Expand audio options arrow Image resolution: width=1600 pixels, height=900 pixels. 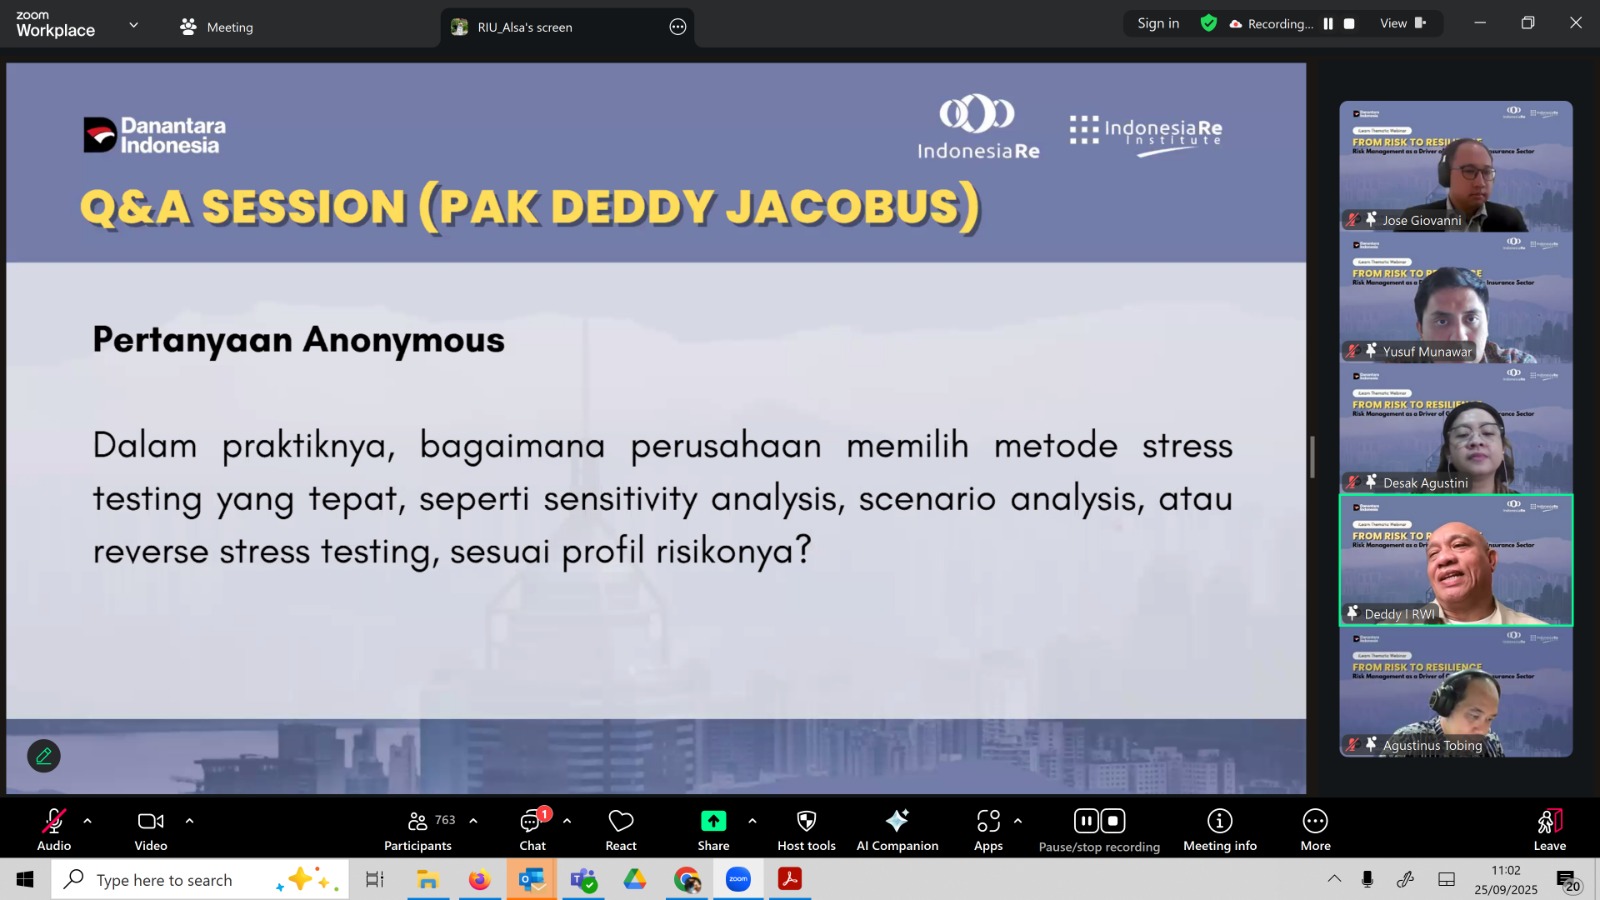pyautogui.click(x=87, y=821)
